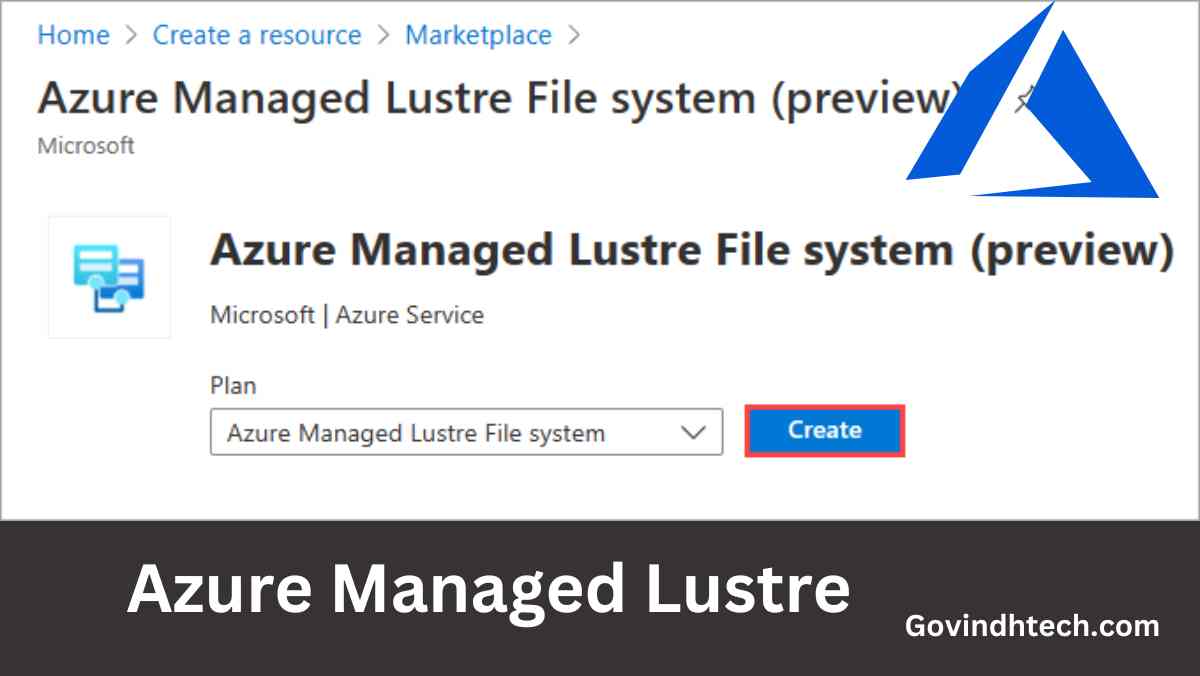
Task: Click the chevron right after Home
Action: [x=131, y=35]
